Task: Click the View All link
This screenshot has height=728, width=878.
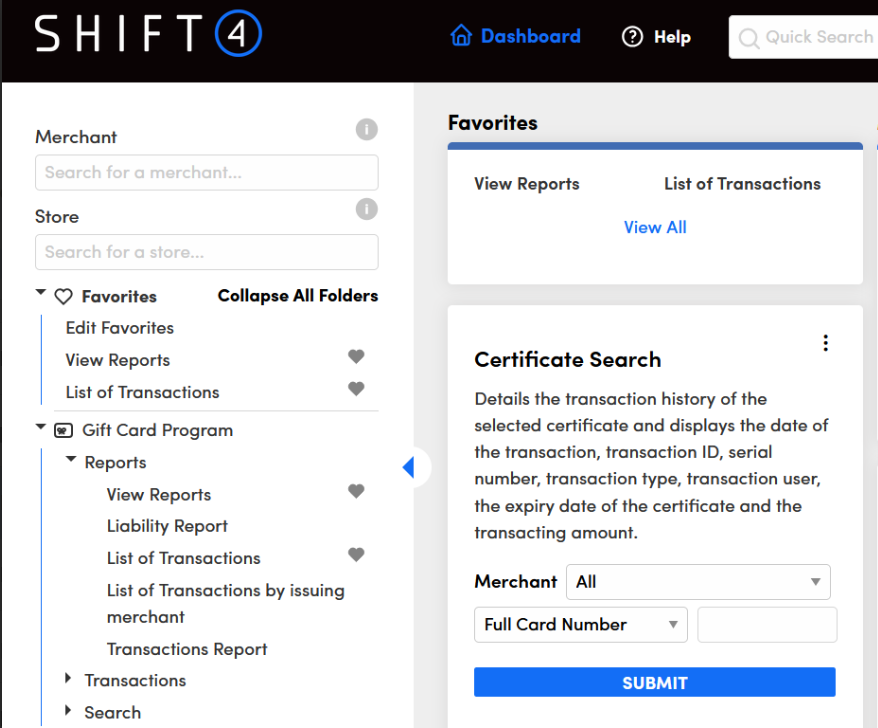Action: (655, 227)
